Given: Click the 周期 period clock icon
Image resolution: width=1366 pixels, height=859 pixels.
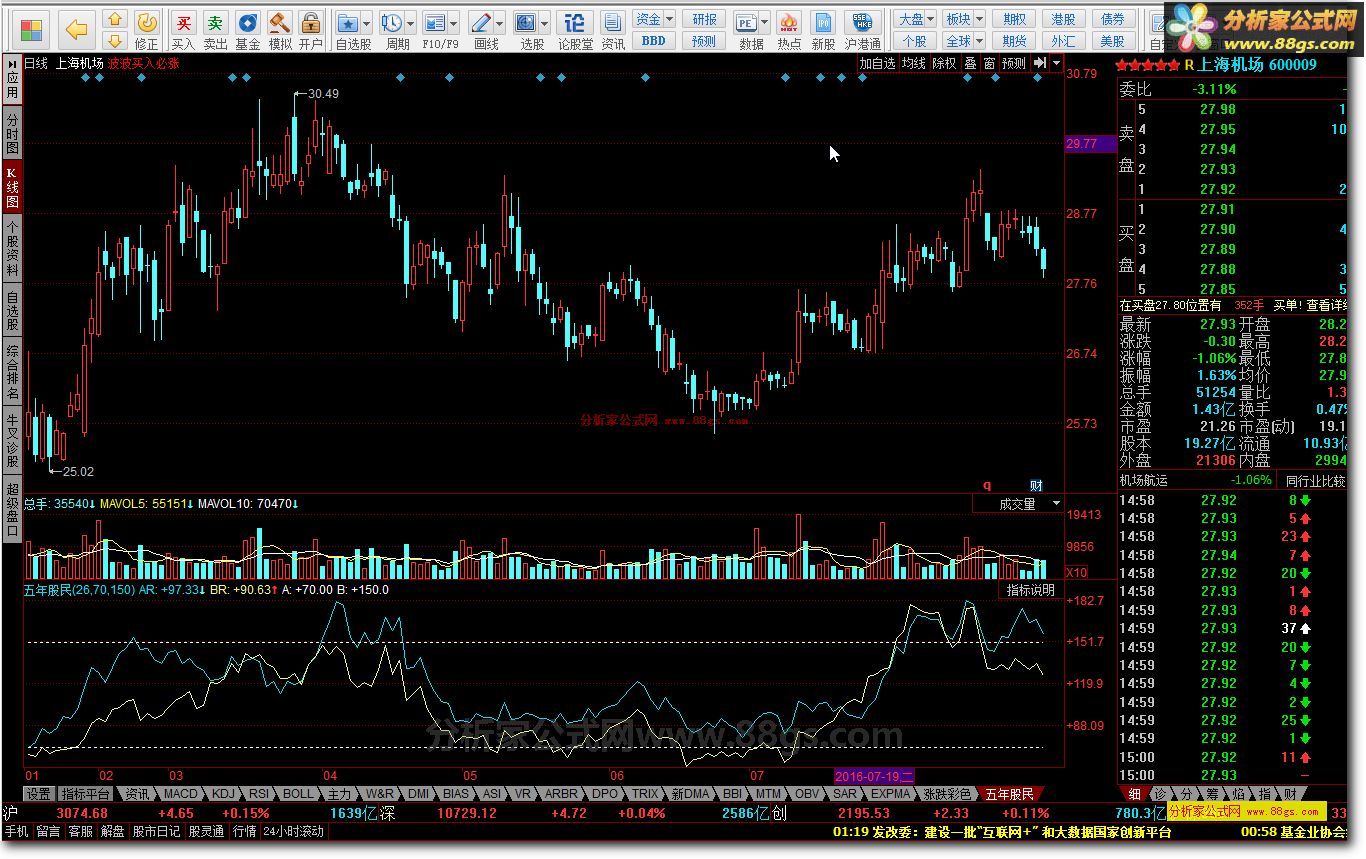Looking at the screenshot, I should pyautogui.click(x=392, y=22).
